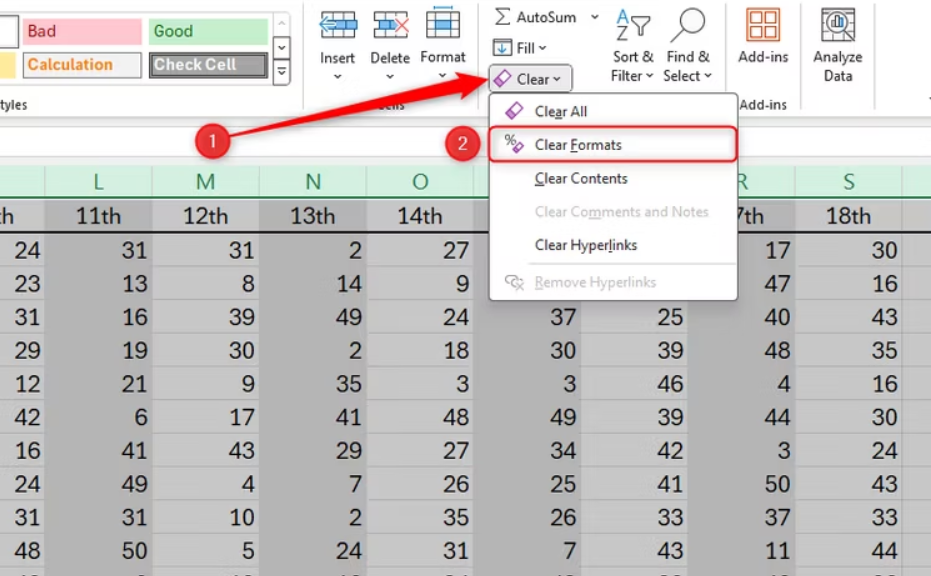This screenshot has width=931, height=576.
Task: Click the eraser icon beside Clear All
Action: click(x=513, y=111)
